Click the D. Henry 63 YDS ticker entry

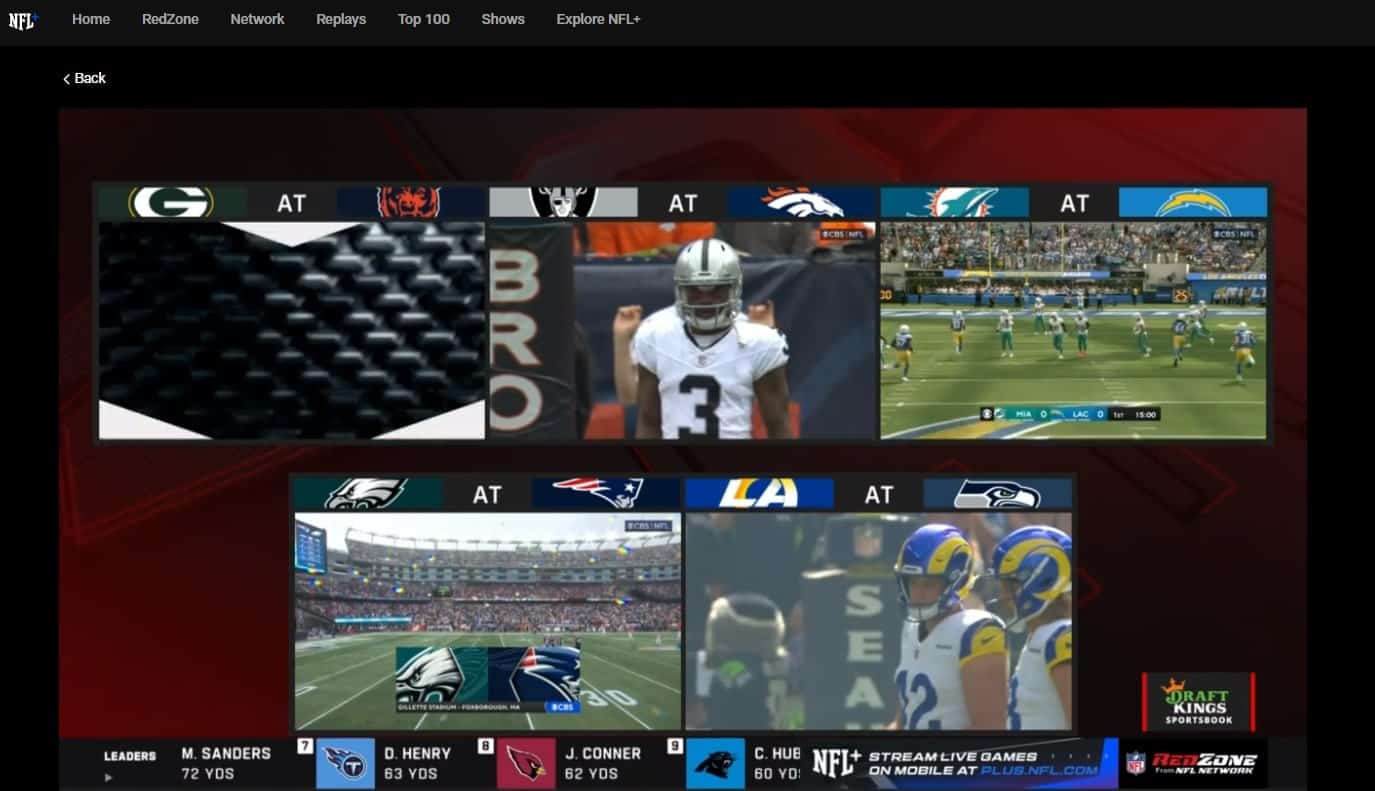click(417, 764)
